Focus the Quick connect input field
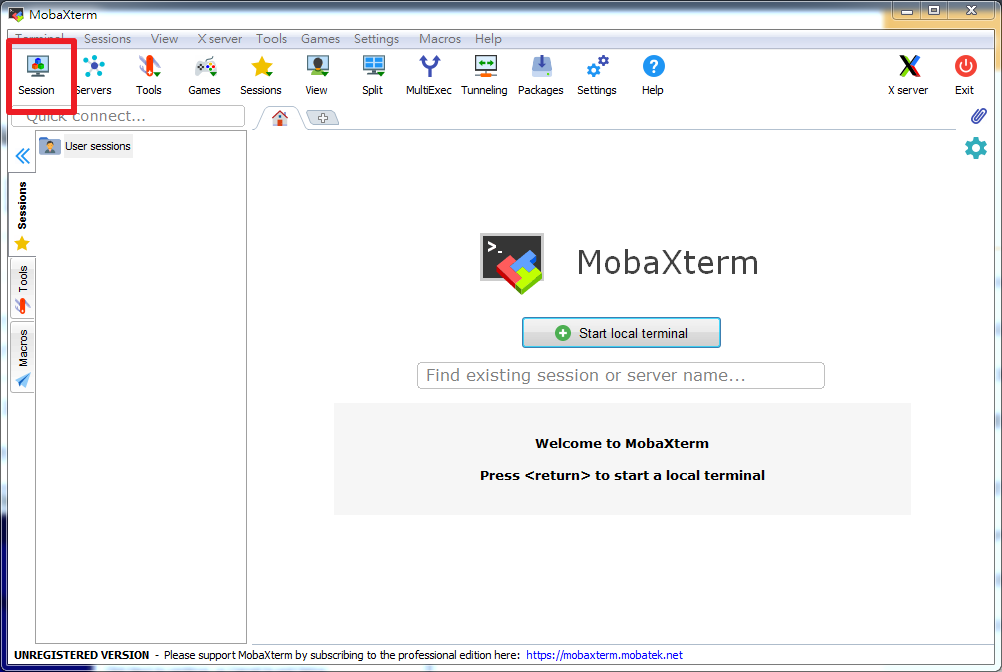This screenshot has height=672, width=1002. tap(128, 116)
